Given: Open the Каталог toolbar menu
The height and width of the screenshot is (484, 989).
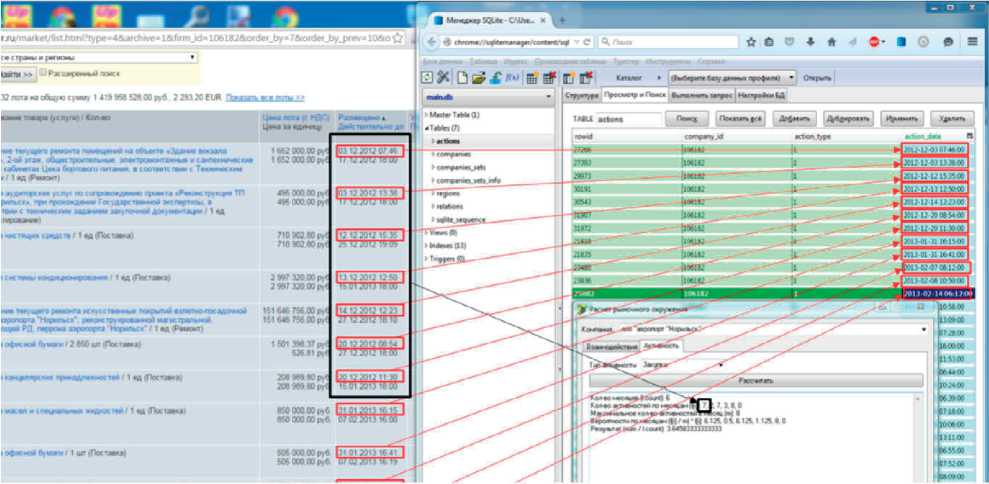Looking at the screenshot, I should [x=637, y=78].
